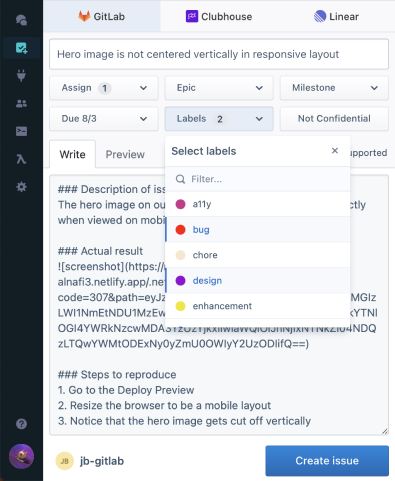The height and width of the screenshot is (481, 395).
Task: Switch to the GitLab tab
Action: click(102, 16)
